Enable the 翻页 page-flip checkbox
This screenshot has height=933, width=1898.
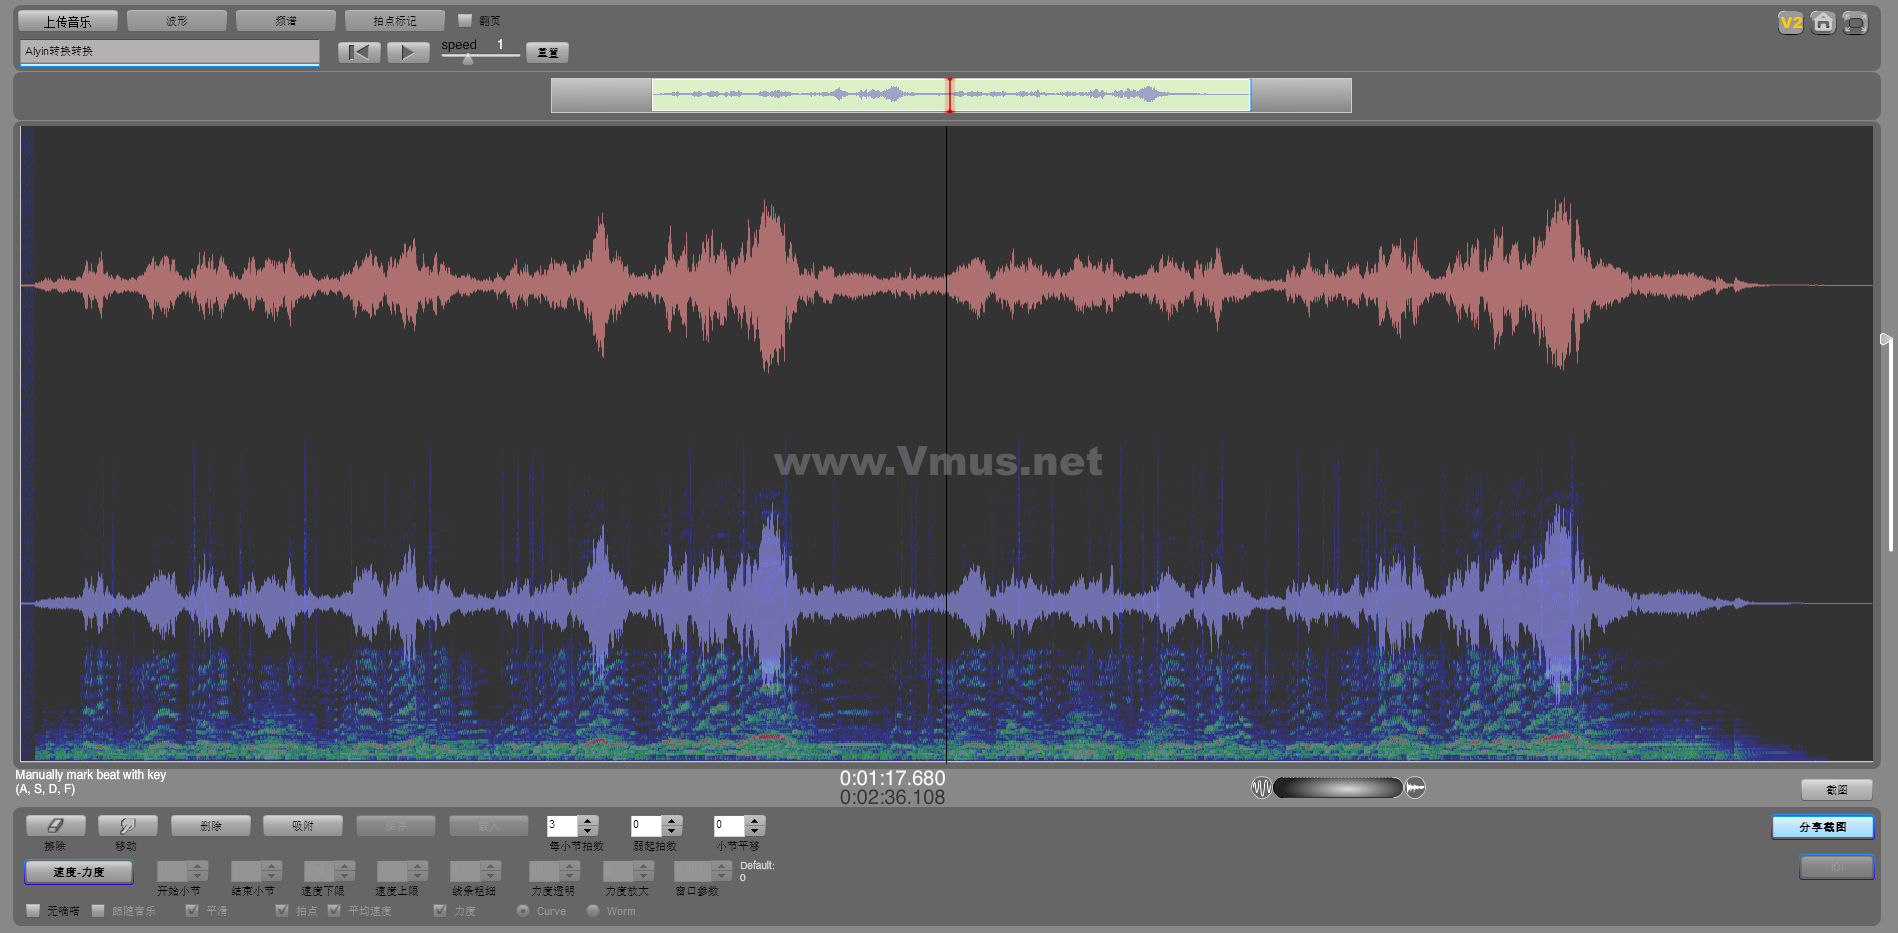click(465, 20)
